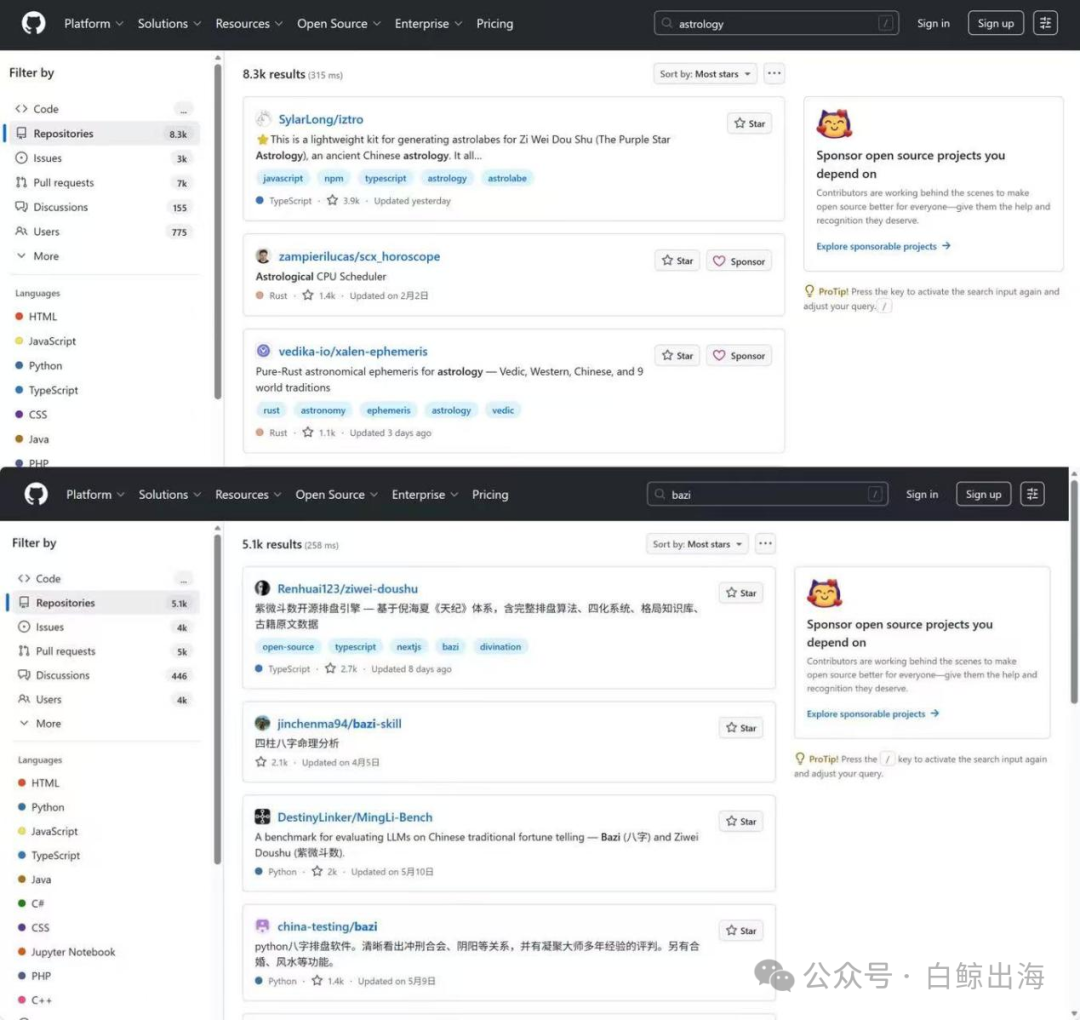
Task: Expand the Enterprise menu in the astrology page header
Action: (428, 23)
